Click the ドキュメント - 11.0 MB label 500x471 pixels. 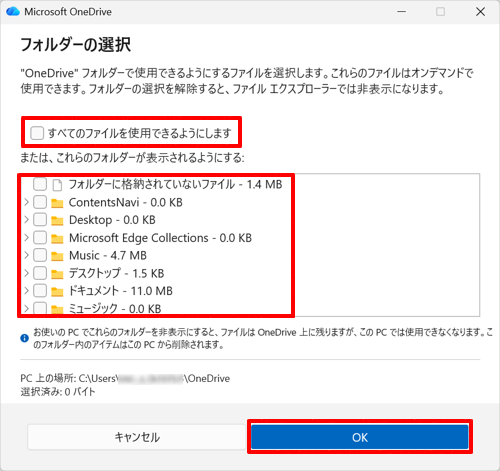tap(121, 291)
